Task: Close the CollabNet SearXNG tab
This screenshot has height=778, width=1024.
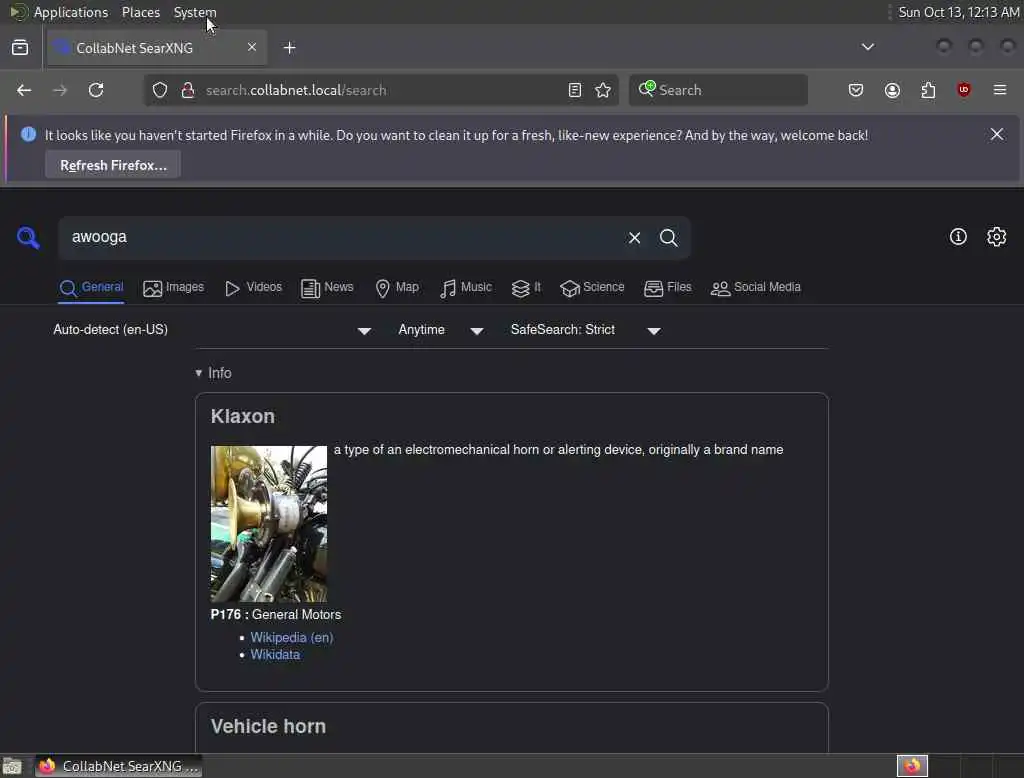Action: [252, 47]
